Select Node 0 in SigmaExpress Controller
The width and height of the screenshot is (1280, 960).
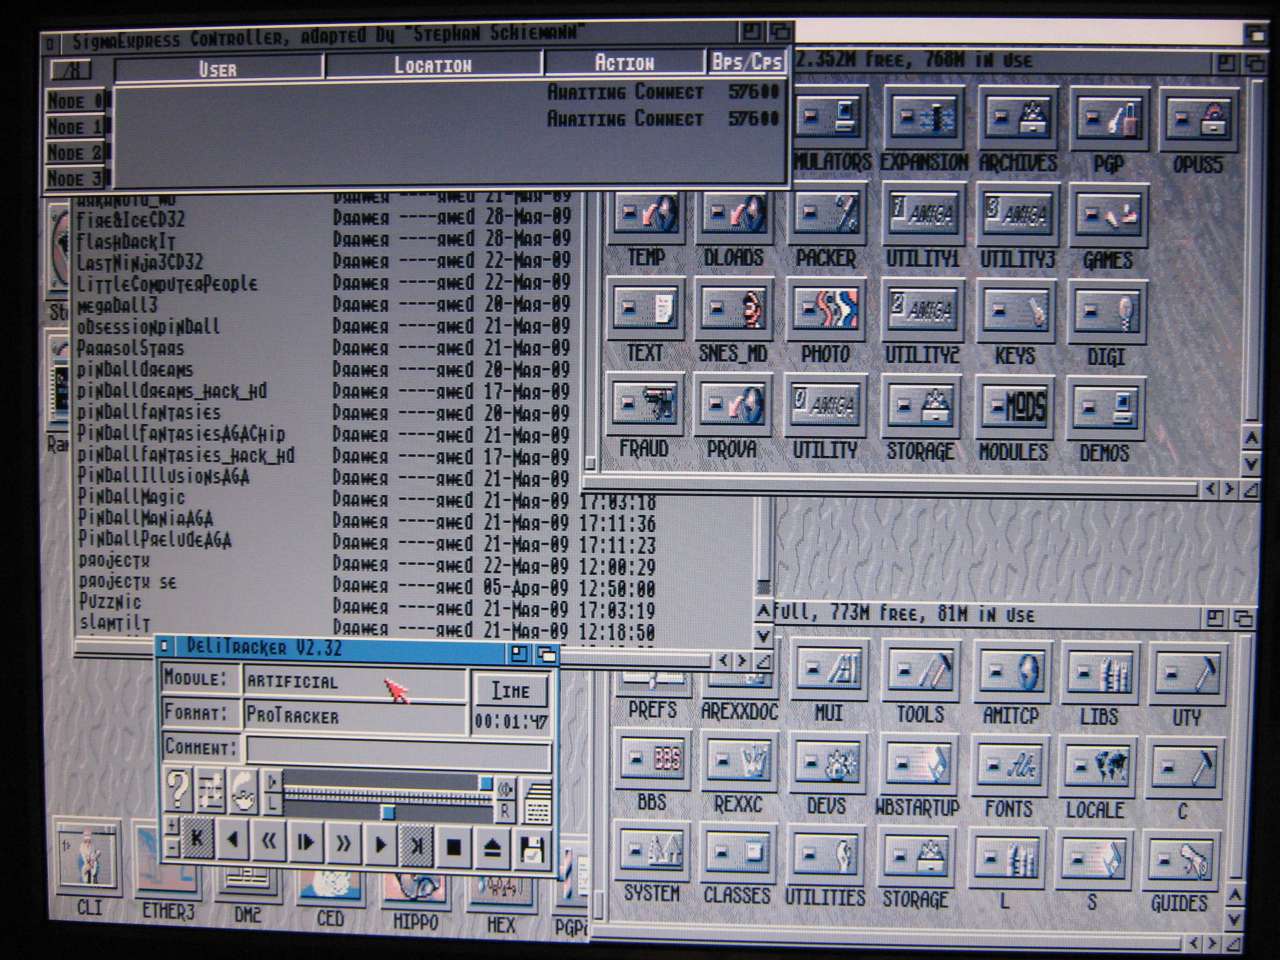click(75, 101)
